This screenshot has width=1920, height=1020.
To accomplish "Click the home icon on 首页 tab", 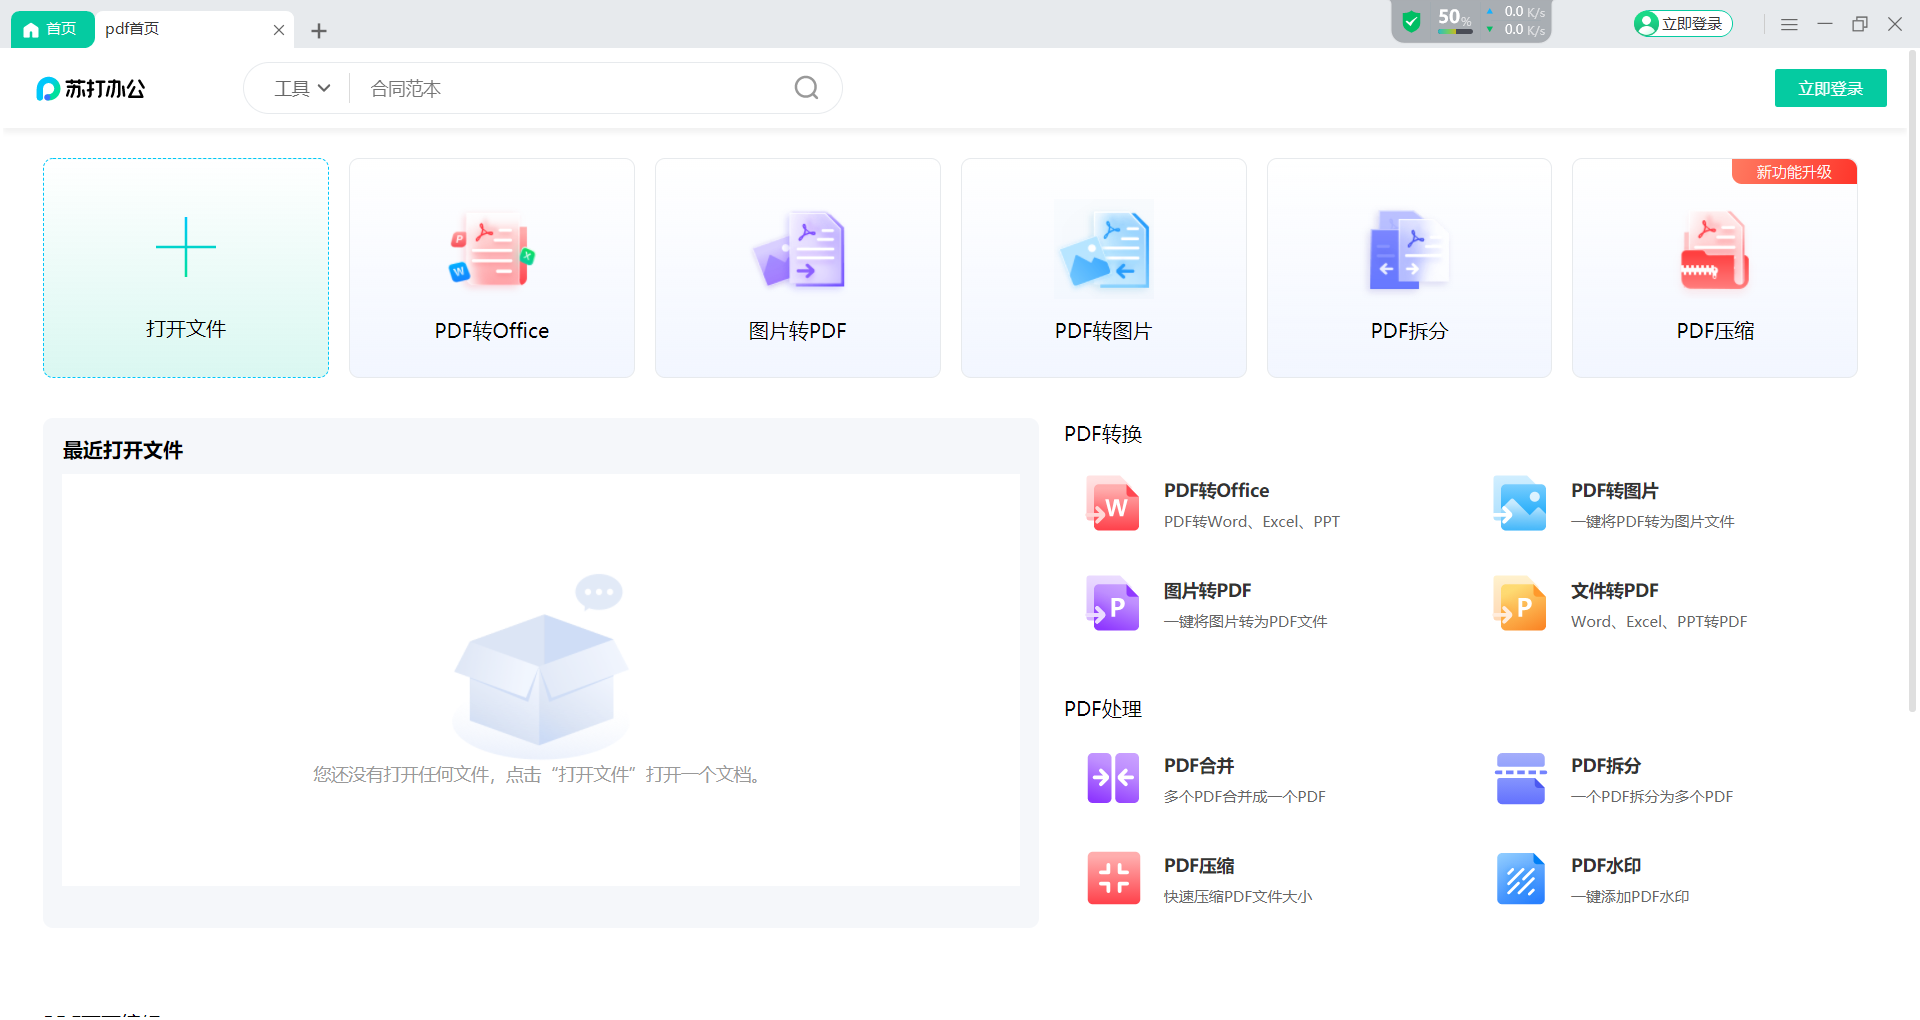I will coord(31,29).
